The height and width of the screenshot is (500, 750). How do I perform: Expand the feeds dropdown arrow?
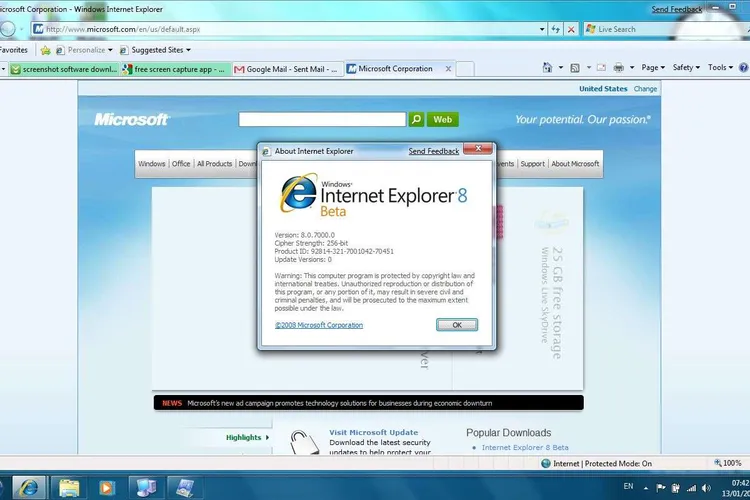589,68
